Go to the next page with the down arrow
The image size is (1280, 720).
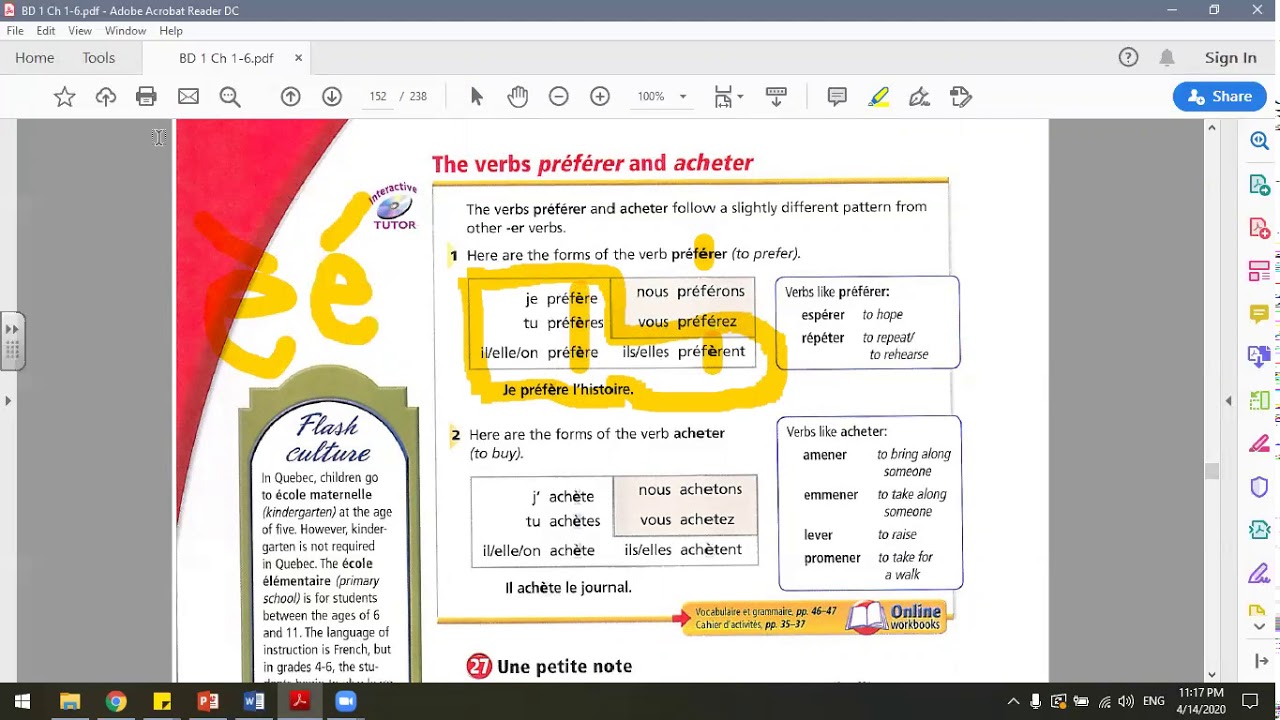click(332, 97)
